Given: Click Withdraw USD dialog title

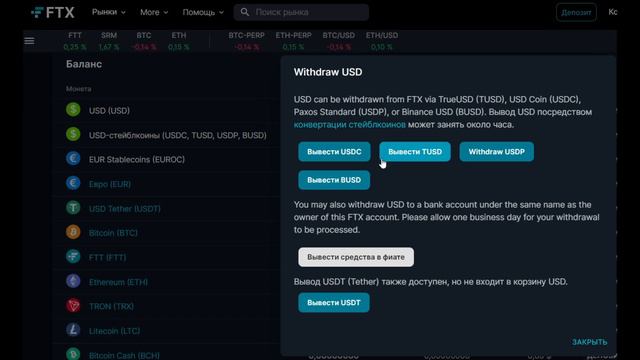Looking at the screenshot, I should (x=328, y=72).
